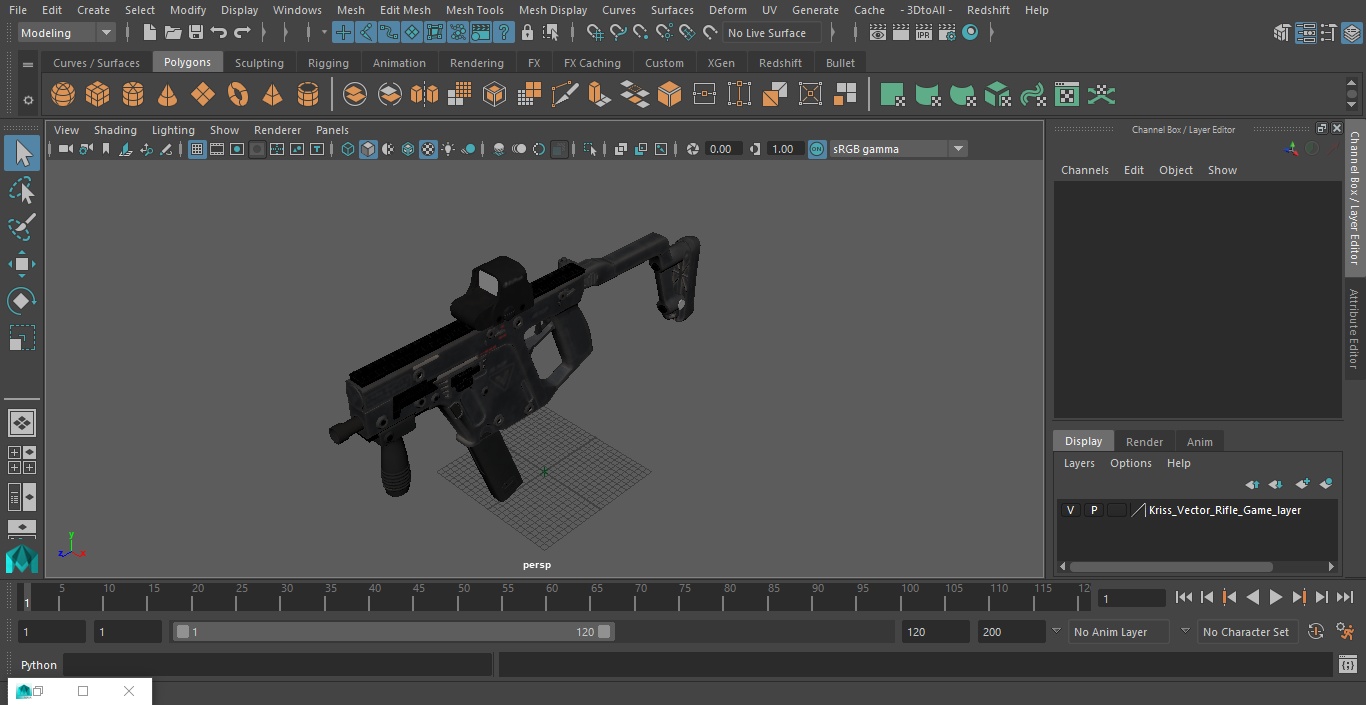Click the Redo arrow in the status line
The width and height of the screenshot is (1366, 705).
[x=242, y=33]
